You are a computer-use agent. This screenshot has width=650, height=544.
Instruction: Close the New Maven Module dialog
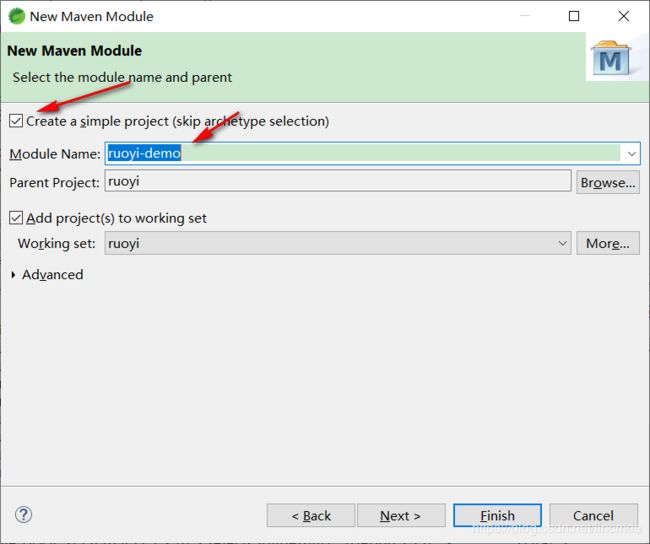[624, 16]
